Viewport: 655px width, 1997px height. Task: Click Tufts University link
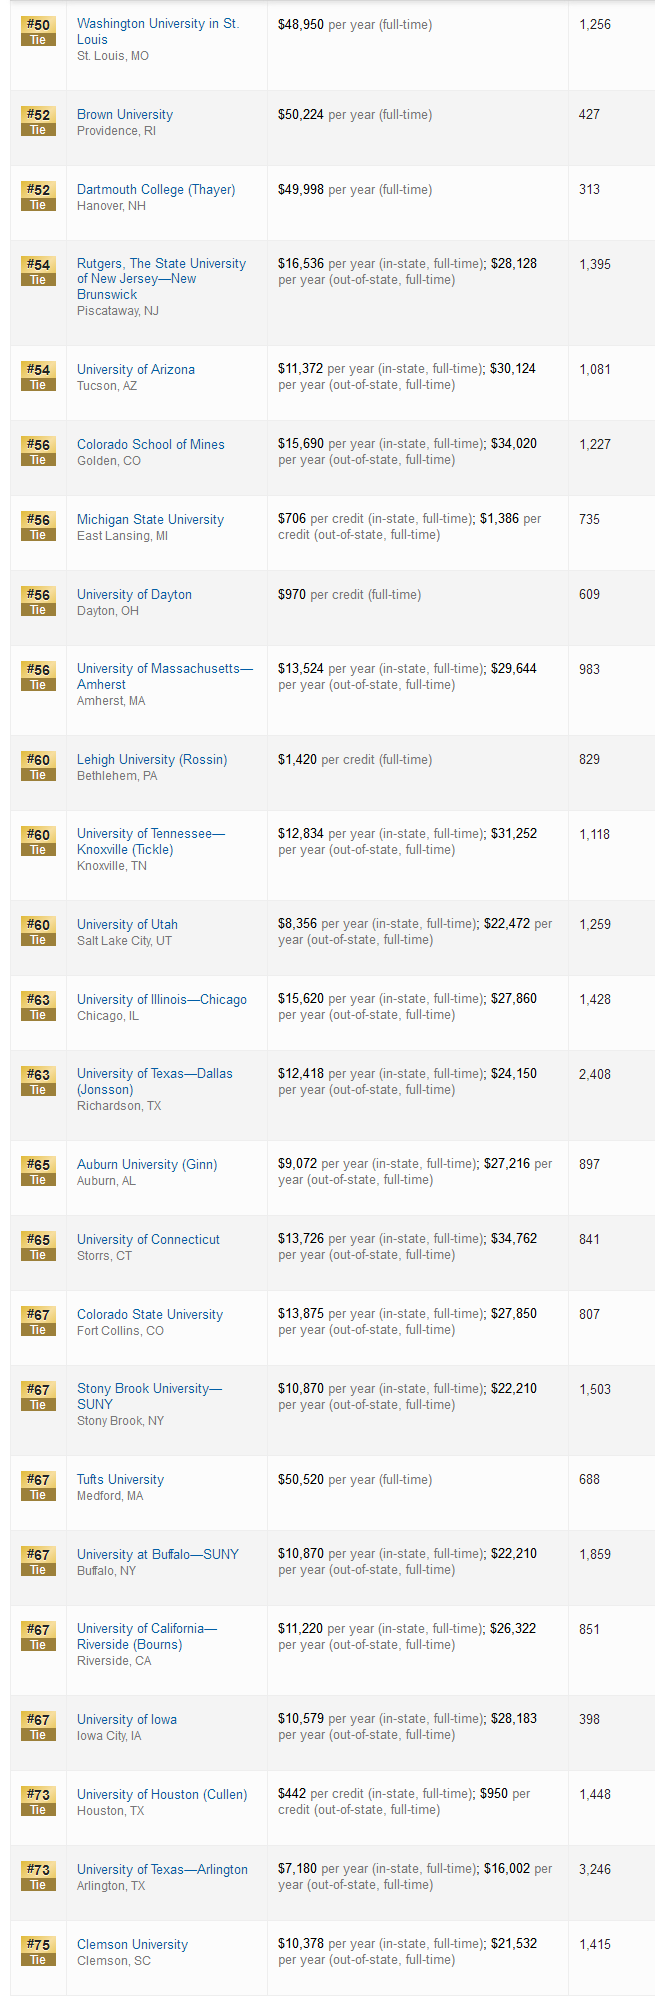pyautogui.click(x=120, y=1479)
